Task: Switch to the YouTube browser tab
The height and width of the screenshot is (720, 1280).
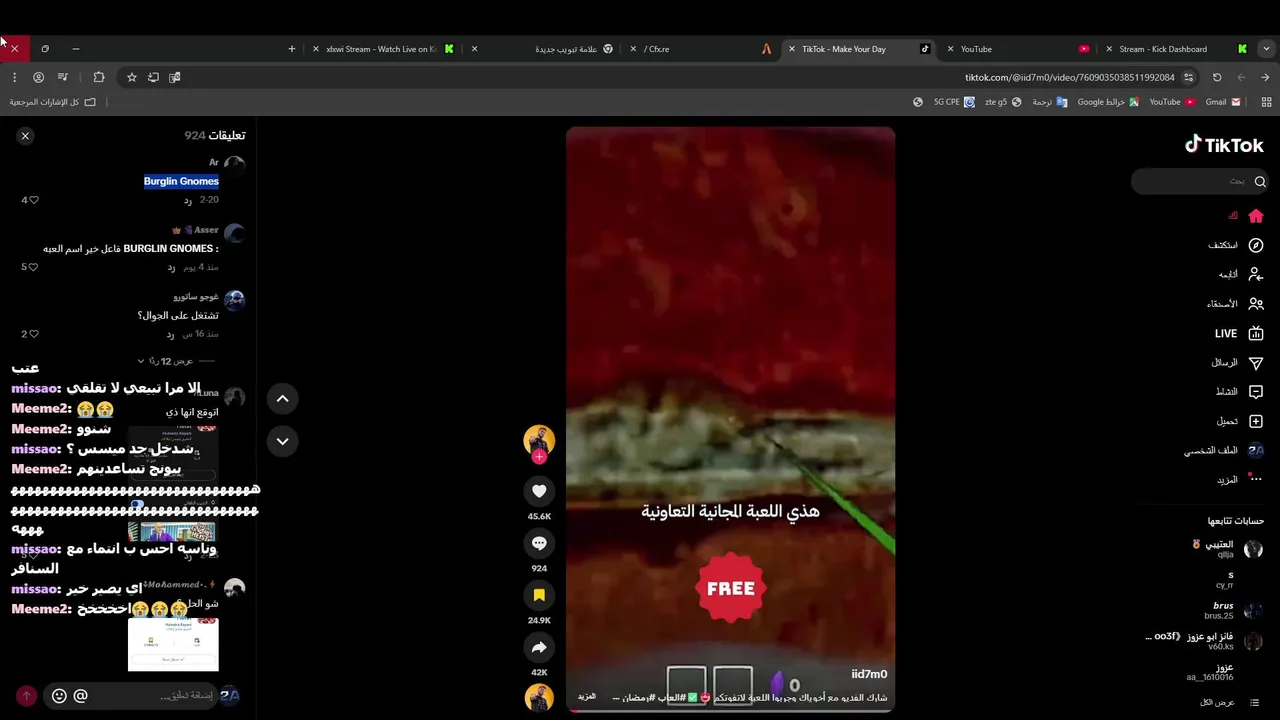Action: pos(1018,49)
